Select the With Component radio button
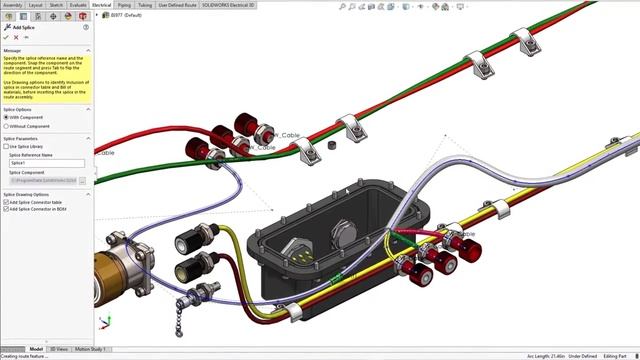Viewport: 640px width, 360px height. pos(6,118)
